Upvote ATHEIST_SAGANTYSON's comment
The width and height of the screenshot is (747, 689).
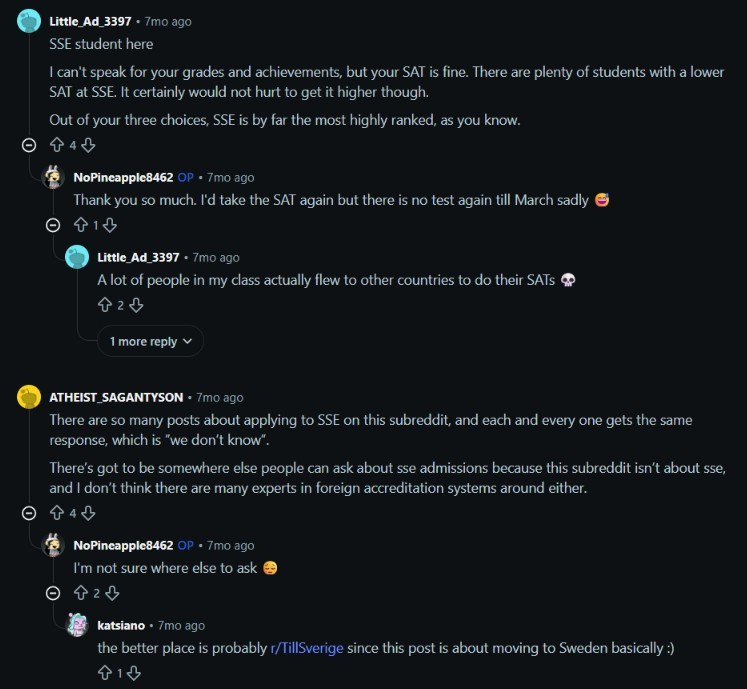pyautogui.click(x=57, y=513)
